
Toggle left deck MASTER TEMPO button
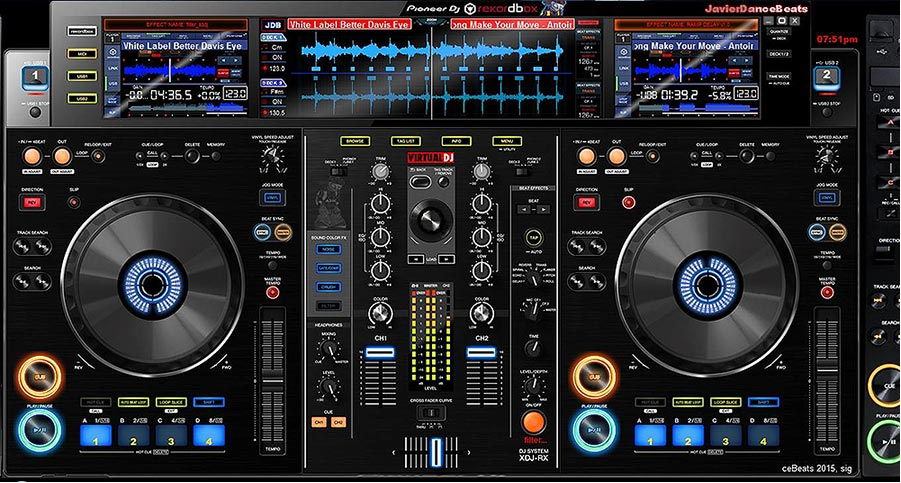[272, 292]
